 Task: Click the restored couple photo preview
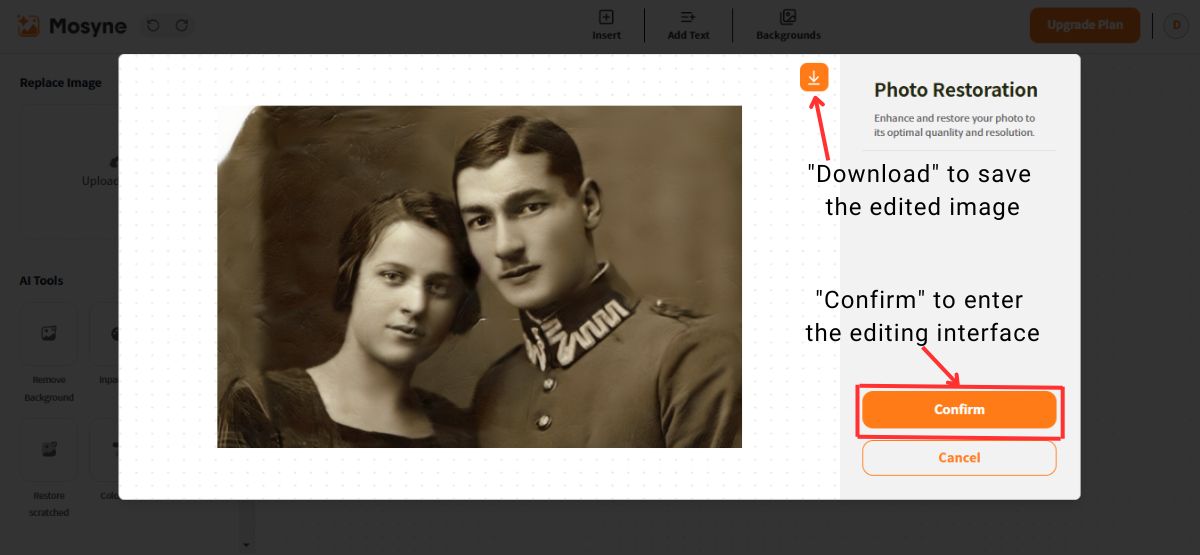pos(479,277)
